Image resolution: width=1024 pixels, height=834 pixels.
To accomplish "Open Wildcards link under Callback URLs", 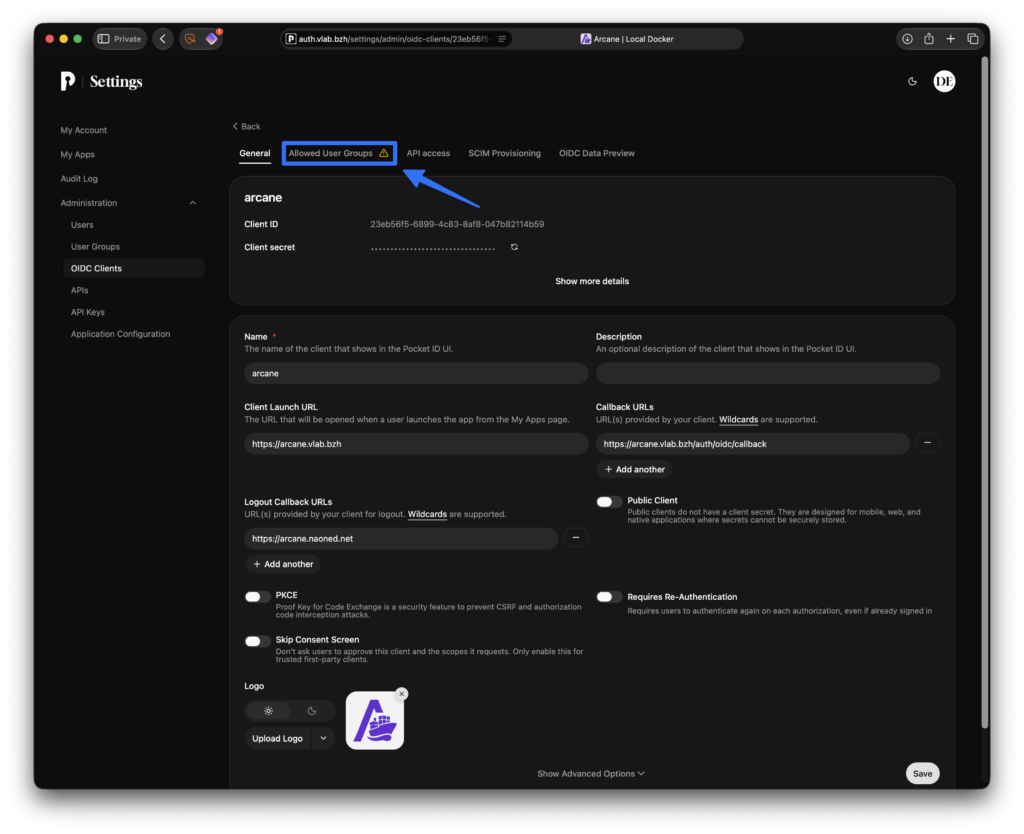I will [739, 419].
